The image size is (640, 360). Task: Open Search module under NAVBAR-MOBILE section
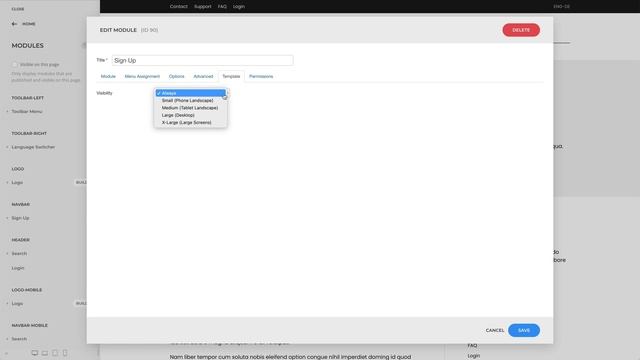tap(19, 339)
